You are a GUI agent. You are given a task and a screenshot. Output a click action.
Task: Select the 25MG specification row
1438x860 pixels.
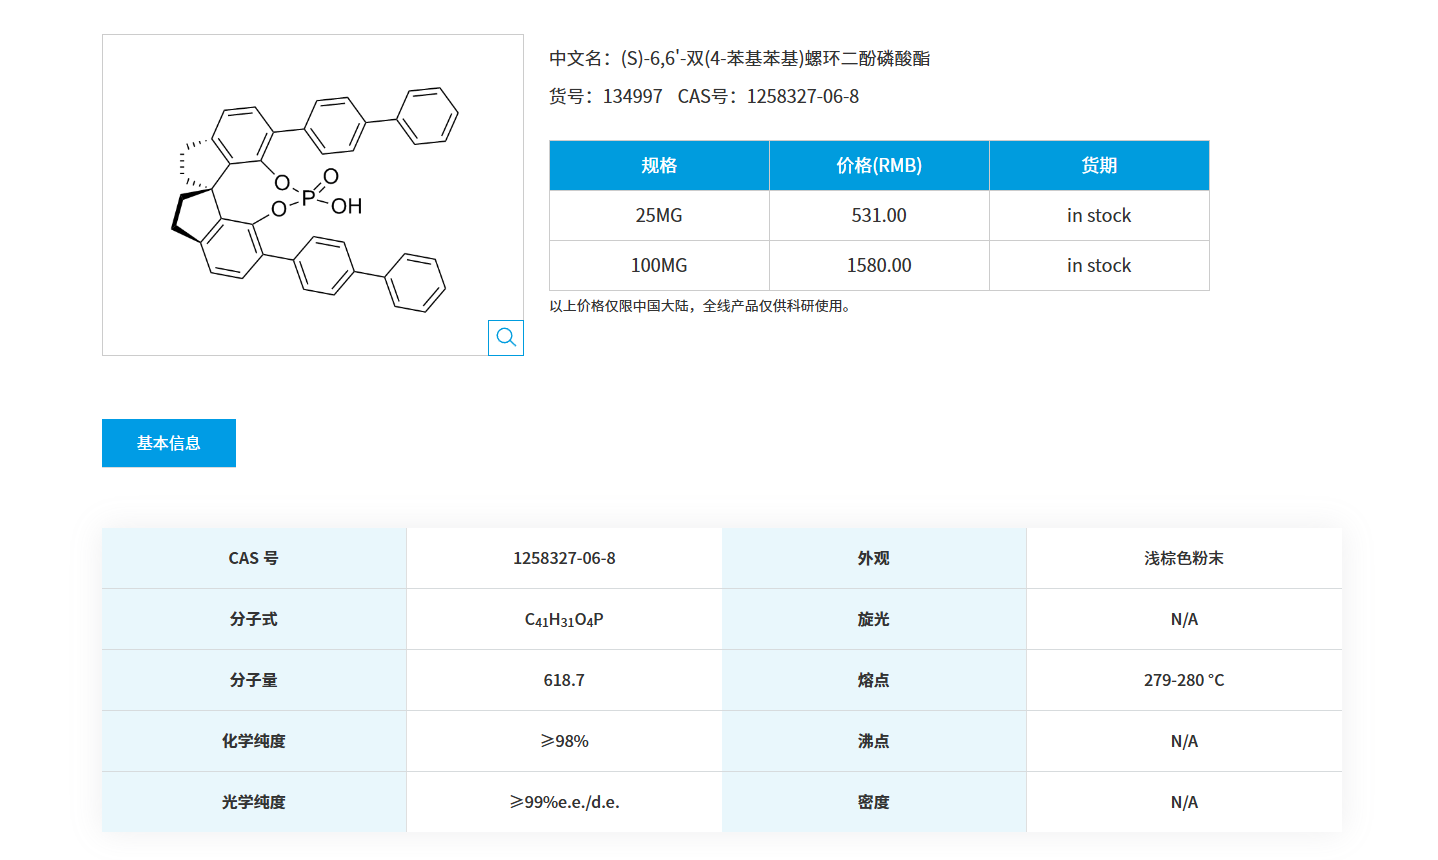click(x=658, y=215)
